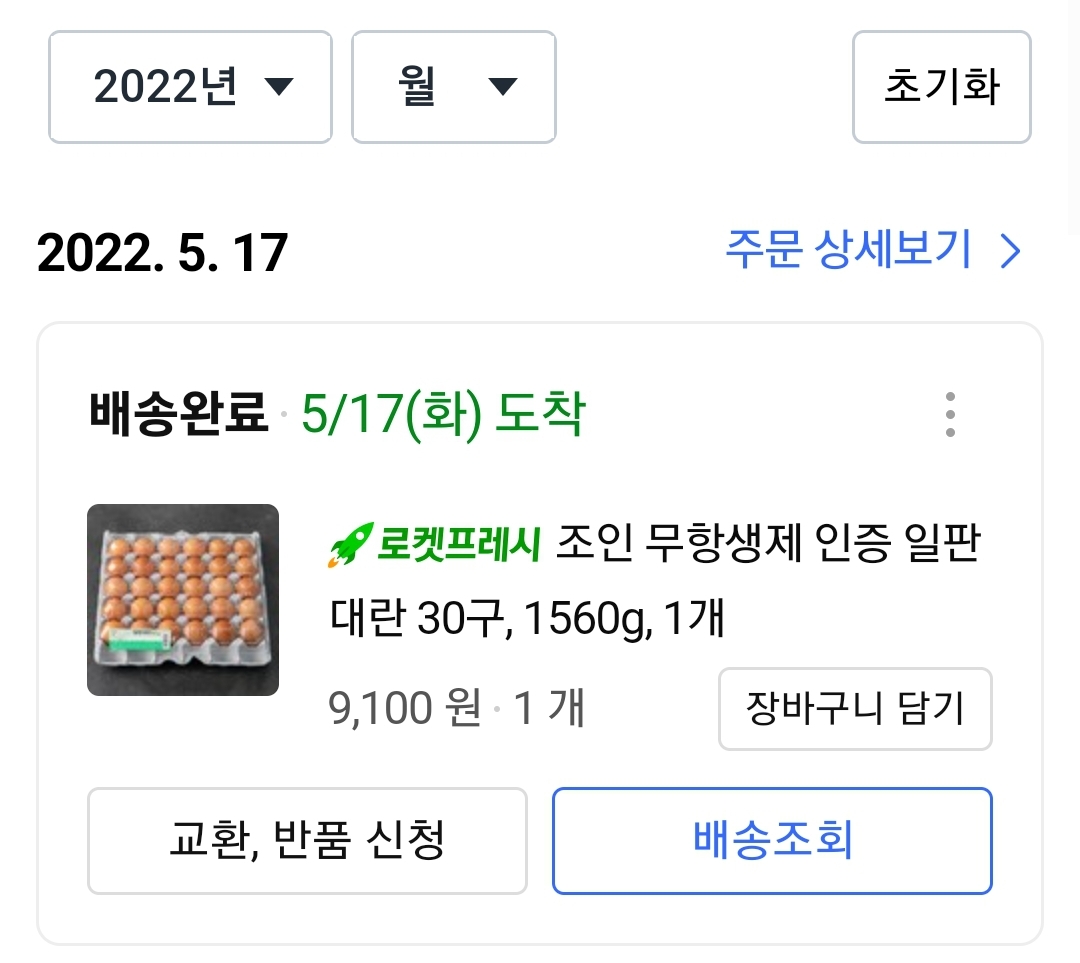Screen dimensions: 1080x963
Task: Click the arrow beside 2022년
Action: click(279, 88)
